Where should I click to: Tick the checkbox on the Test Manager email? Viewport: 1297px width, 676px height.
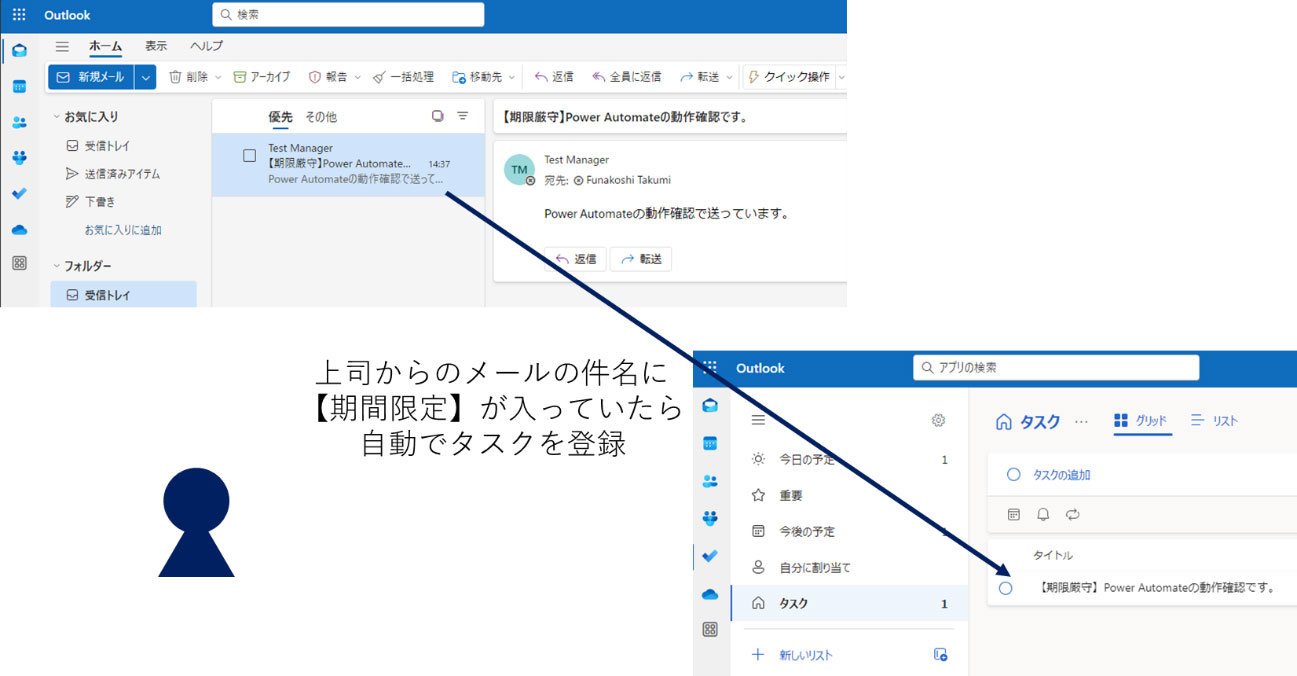pyautogui.click(x=250, y=155)
